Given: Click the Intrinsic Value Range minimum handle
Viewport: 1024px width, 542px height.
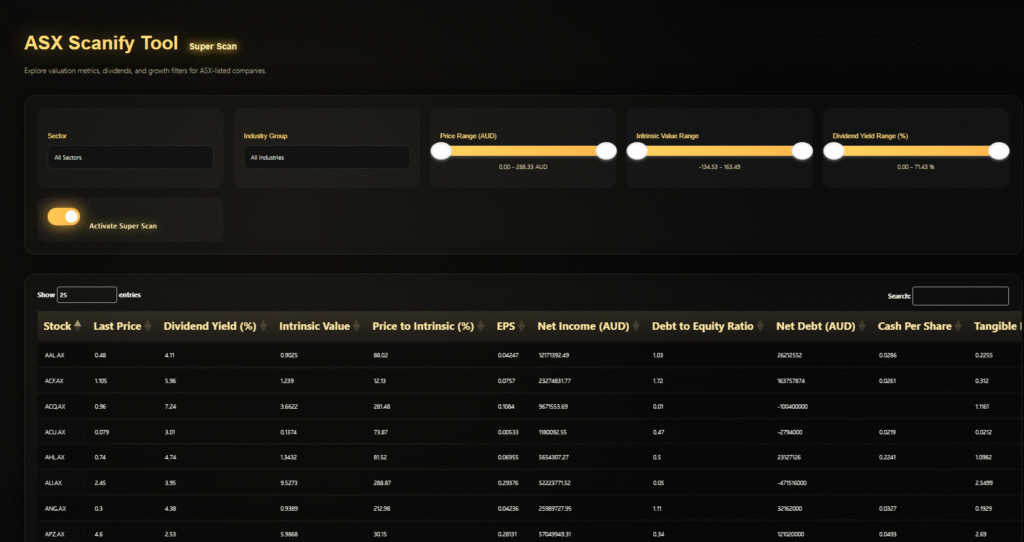Looking at the screenshot, I should (x=637, y=151).
